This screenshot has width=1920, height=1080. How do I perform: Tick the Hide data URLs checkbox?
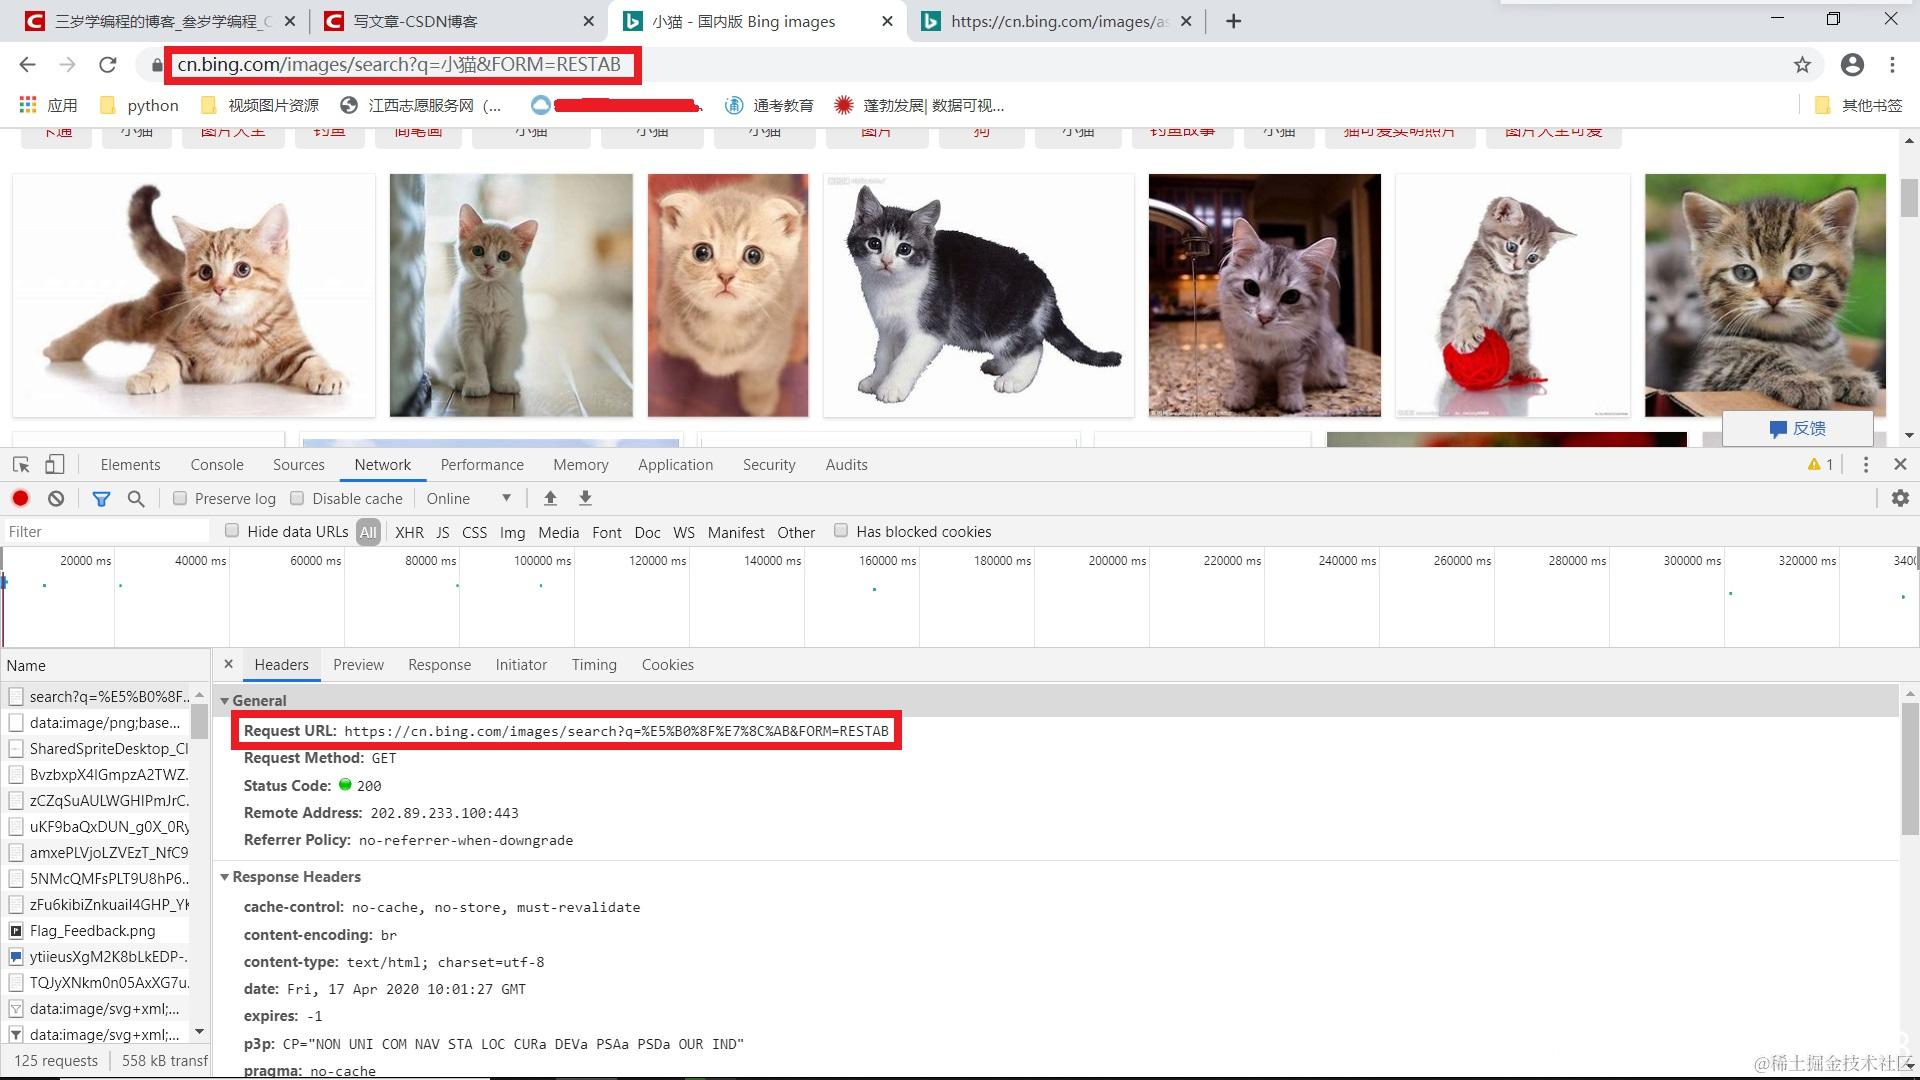pyautogui.click(x=232, y=531)
